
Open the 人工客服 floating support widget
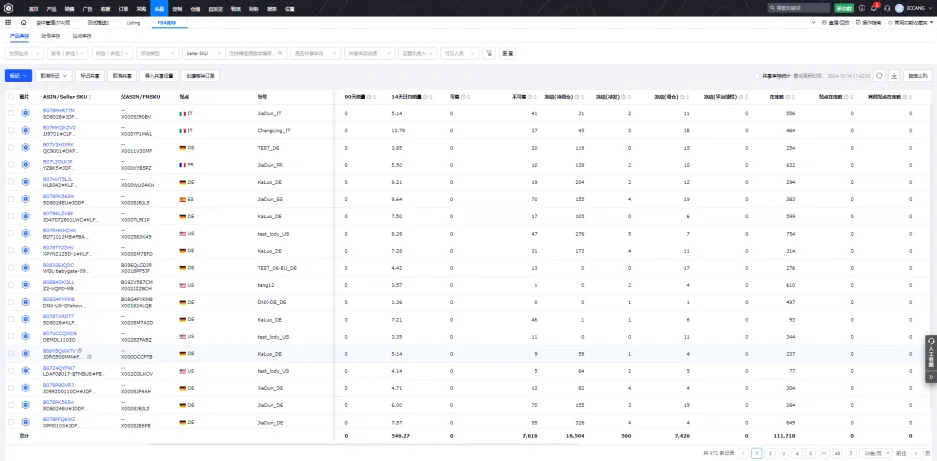(x=931, y=353)
